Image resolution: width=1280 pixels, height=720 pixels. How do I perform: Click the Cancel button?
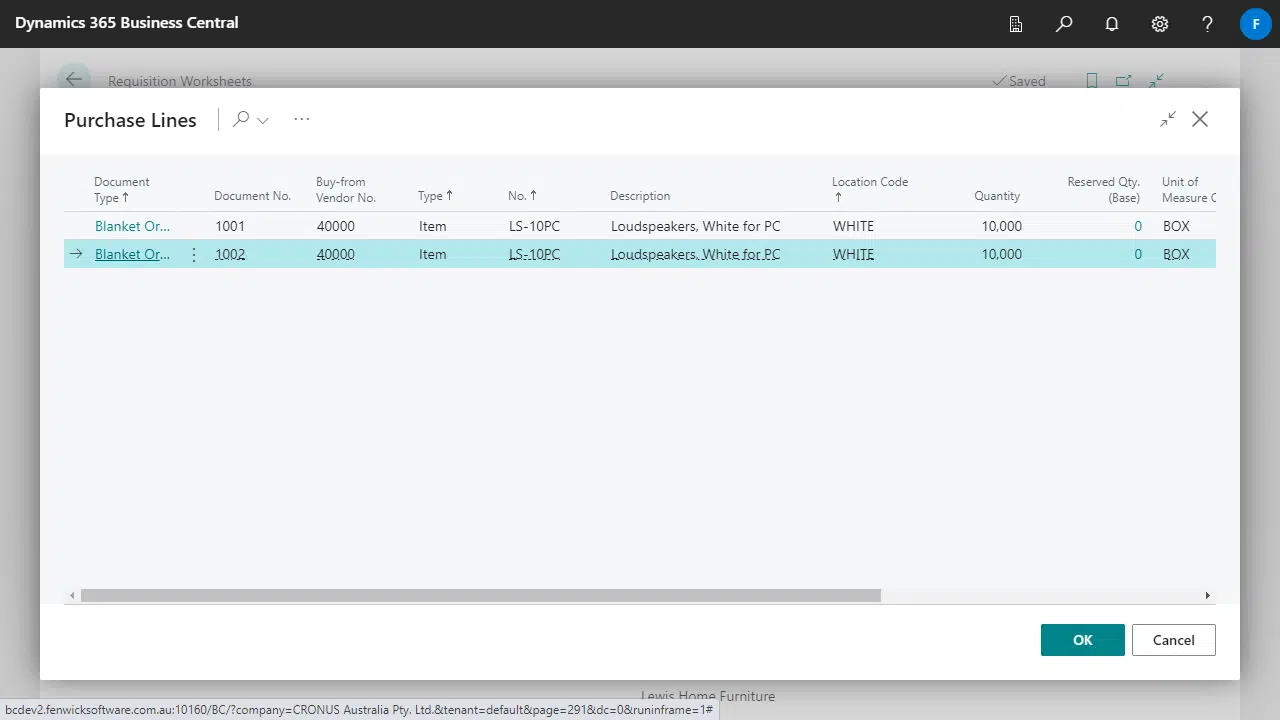pos(1174,640)
